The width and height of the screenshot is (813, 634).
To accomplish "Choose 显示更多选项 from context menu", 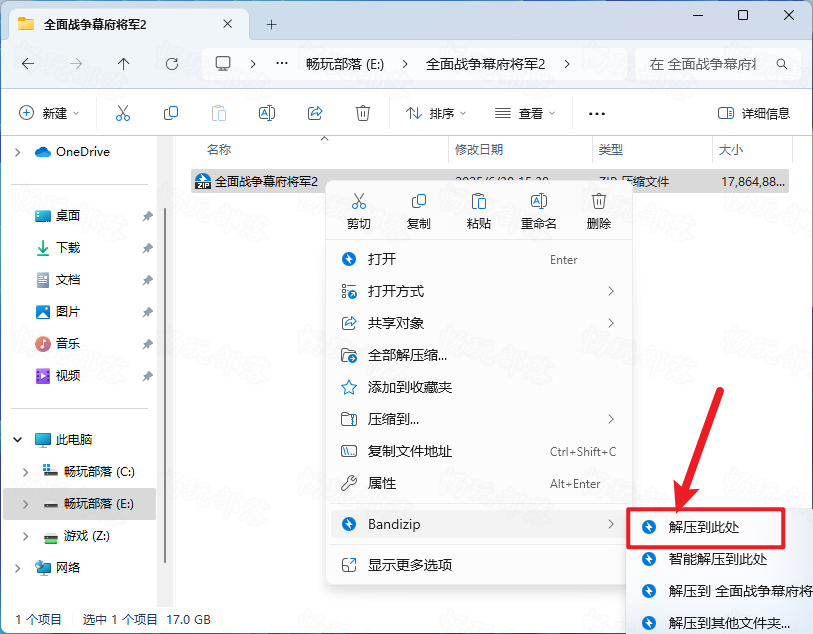I will pyautogui.click(x=479, y=565).
